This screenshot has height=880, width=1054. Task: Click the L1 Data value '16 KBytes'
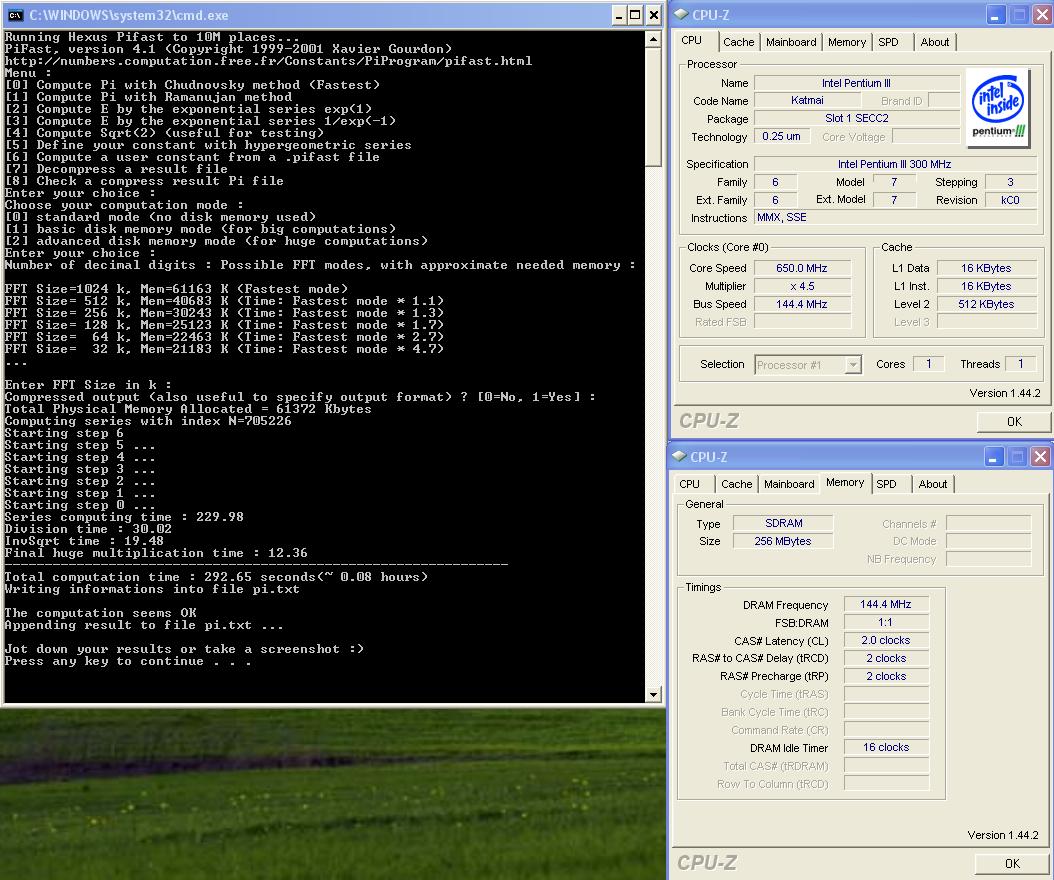[x=986, y=268]
